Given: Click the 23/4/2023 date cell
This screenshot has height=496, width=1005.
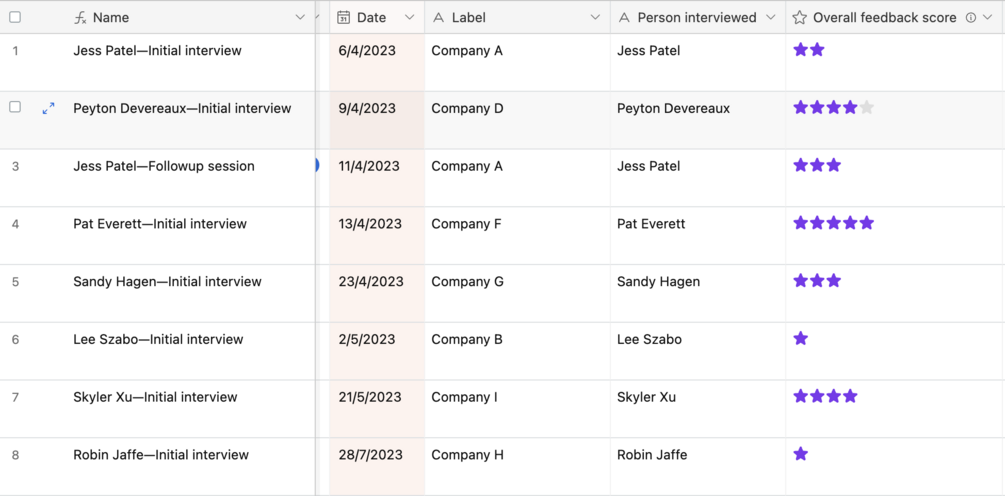Looking at the screenshot, I should (376, 282).
